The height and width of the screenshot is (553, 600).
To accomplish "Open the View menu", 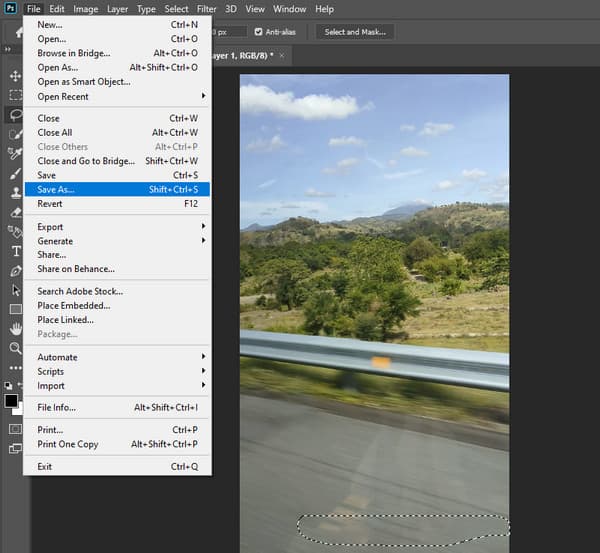I will coord(255,9).
